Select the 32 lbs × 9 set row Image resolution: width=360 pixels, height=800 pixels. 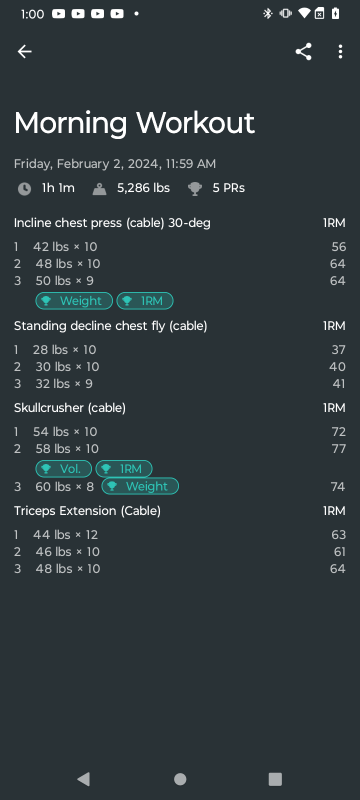(x=180, y=384)
